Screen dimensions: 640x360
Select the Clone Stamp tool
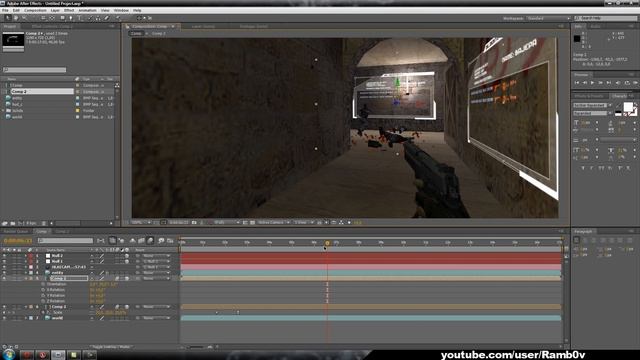tap(98, 18)
